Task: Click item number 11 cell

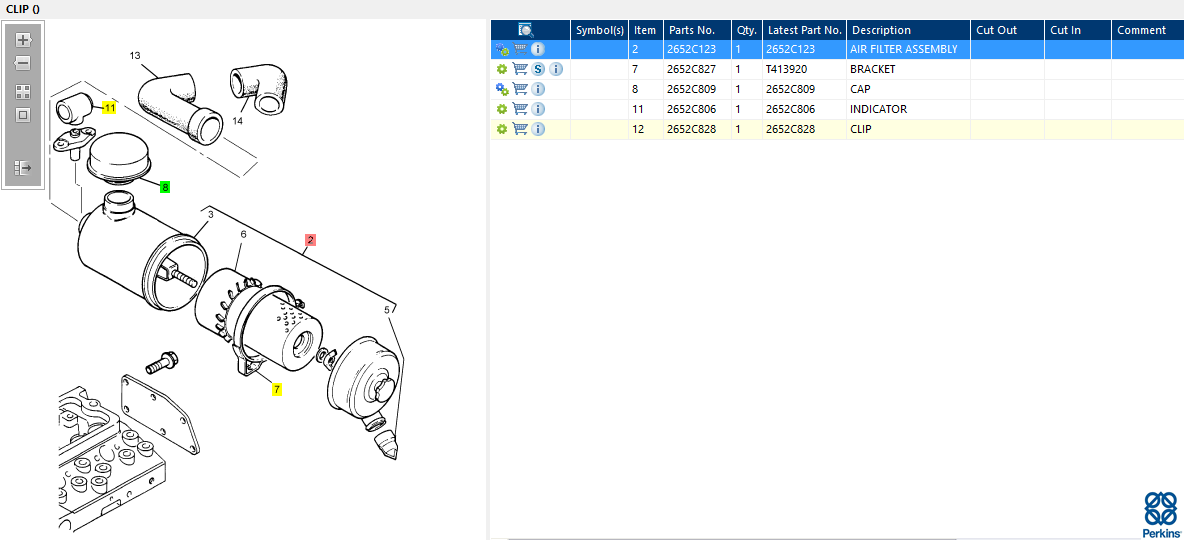Action: [646, 109]
